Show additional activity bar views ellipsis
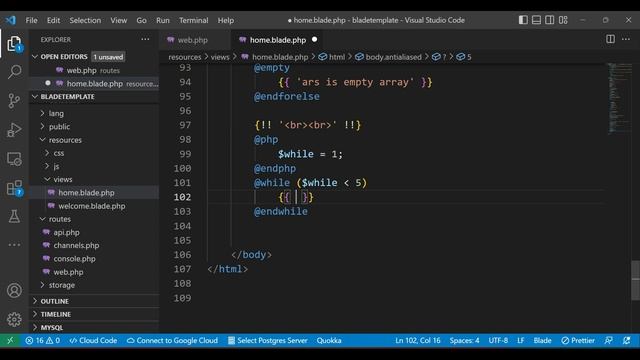The width and height of the screenshot is (640, 360). 14,245
